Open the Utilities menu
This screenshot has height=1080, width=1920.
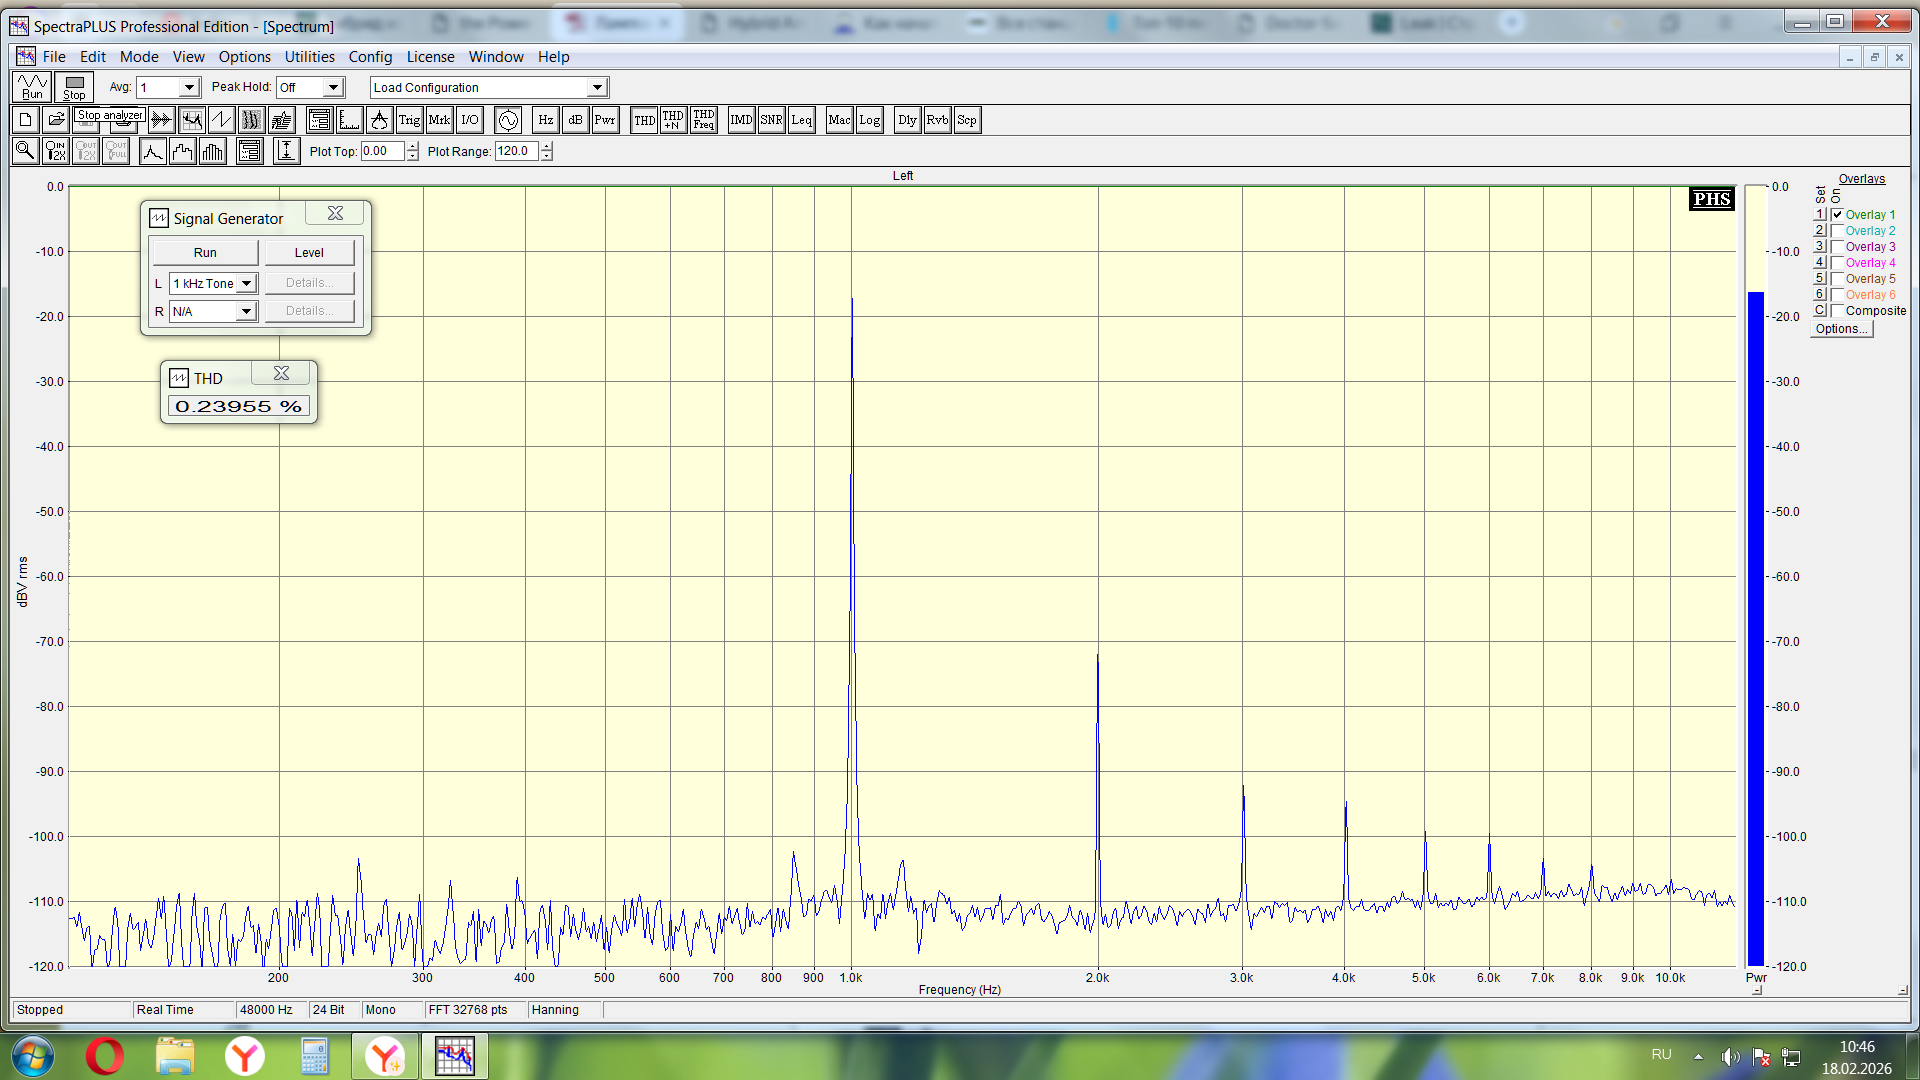tap(309, 57)
